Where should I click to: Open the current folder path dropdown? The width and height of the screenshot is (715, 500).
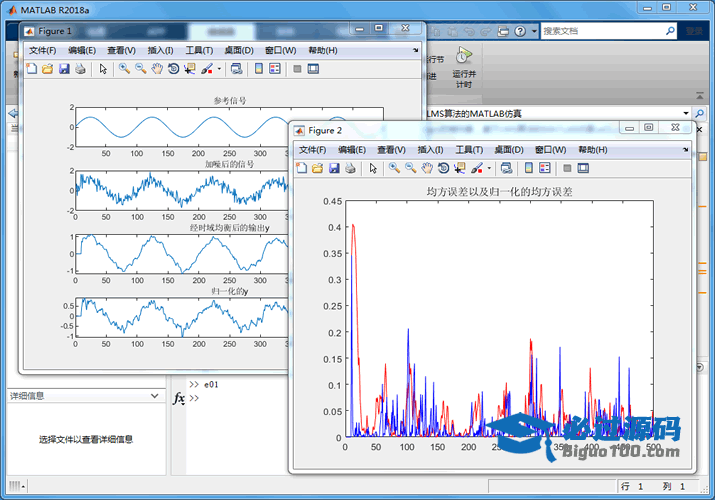pos(686,113)
